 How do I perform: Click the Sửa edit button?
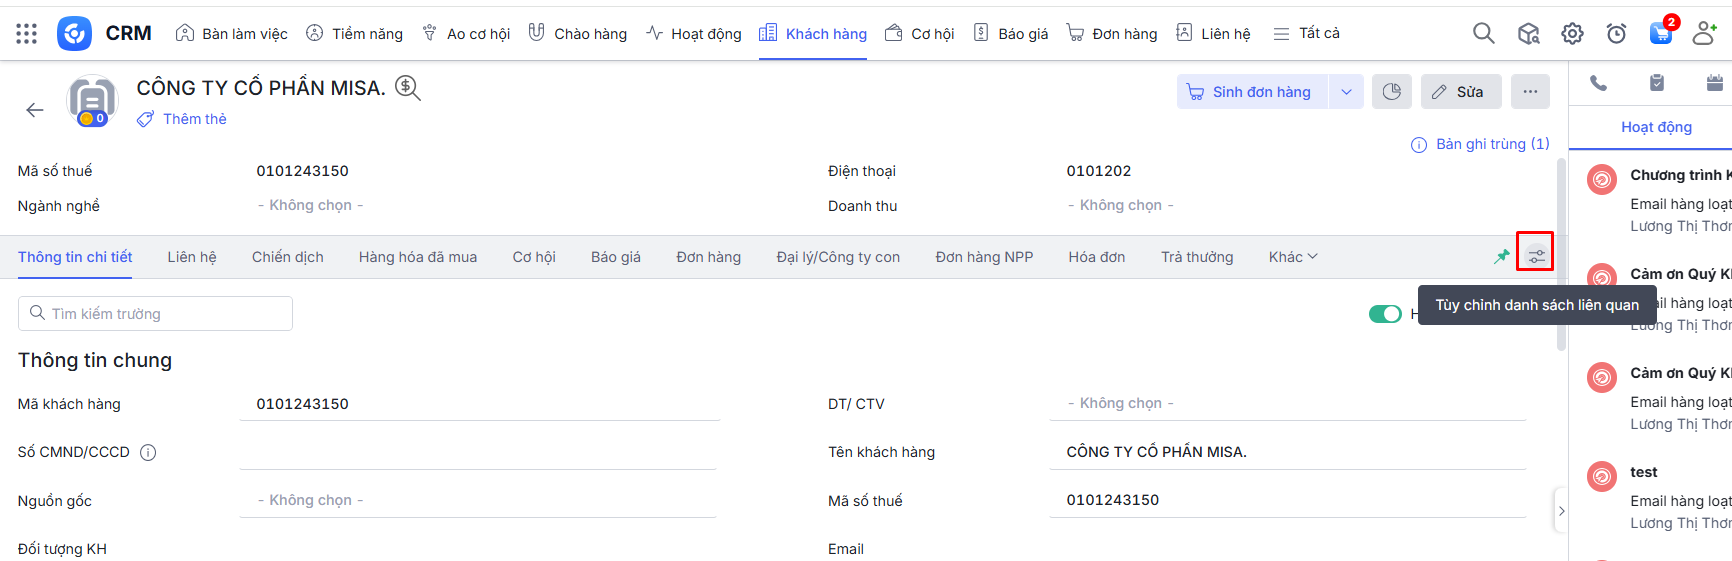tap(1460, 92)
